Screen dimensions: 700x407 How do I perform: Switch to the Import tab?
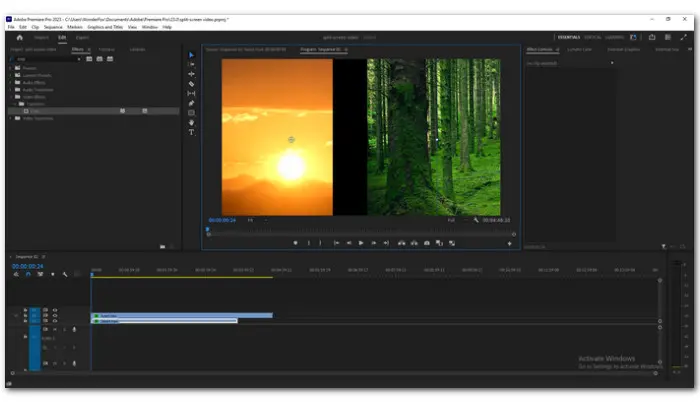tap(42, 38)
